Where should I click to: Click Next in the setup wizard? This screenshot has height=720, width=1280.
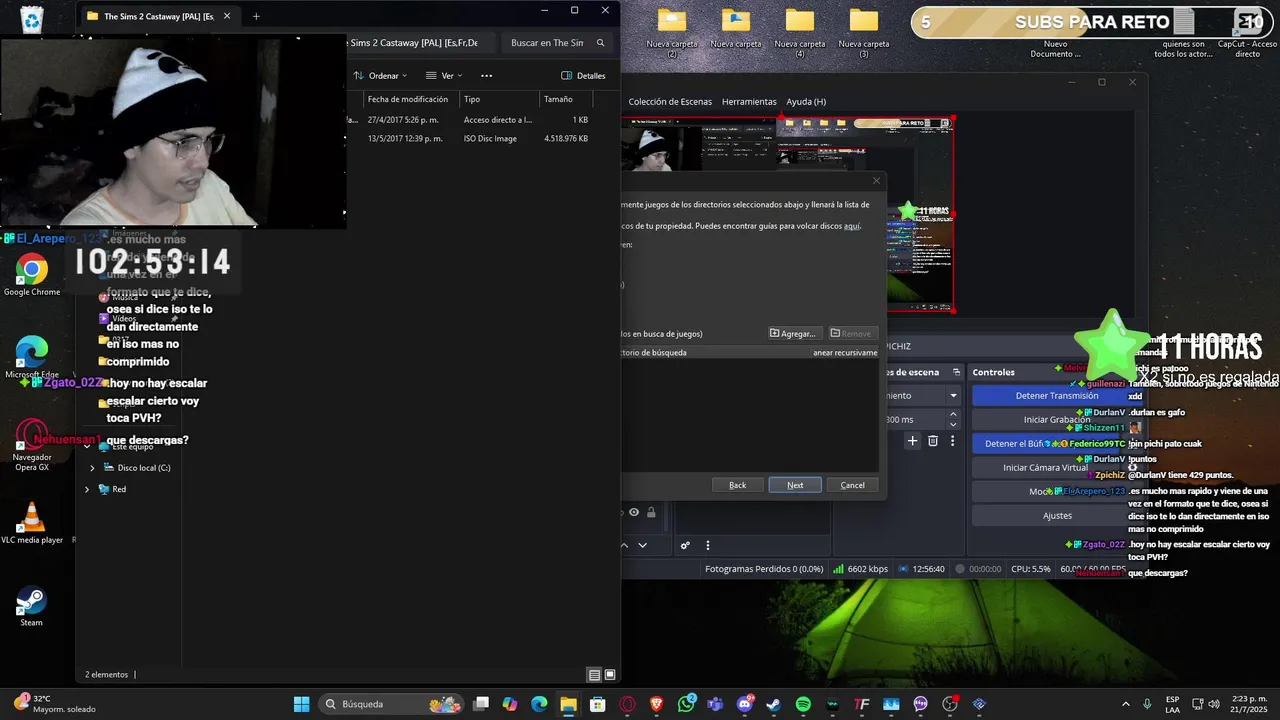(x=795, y=485)
